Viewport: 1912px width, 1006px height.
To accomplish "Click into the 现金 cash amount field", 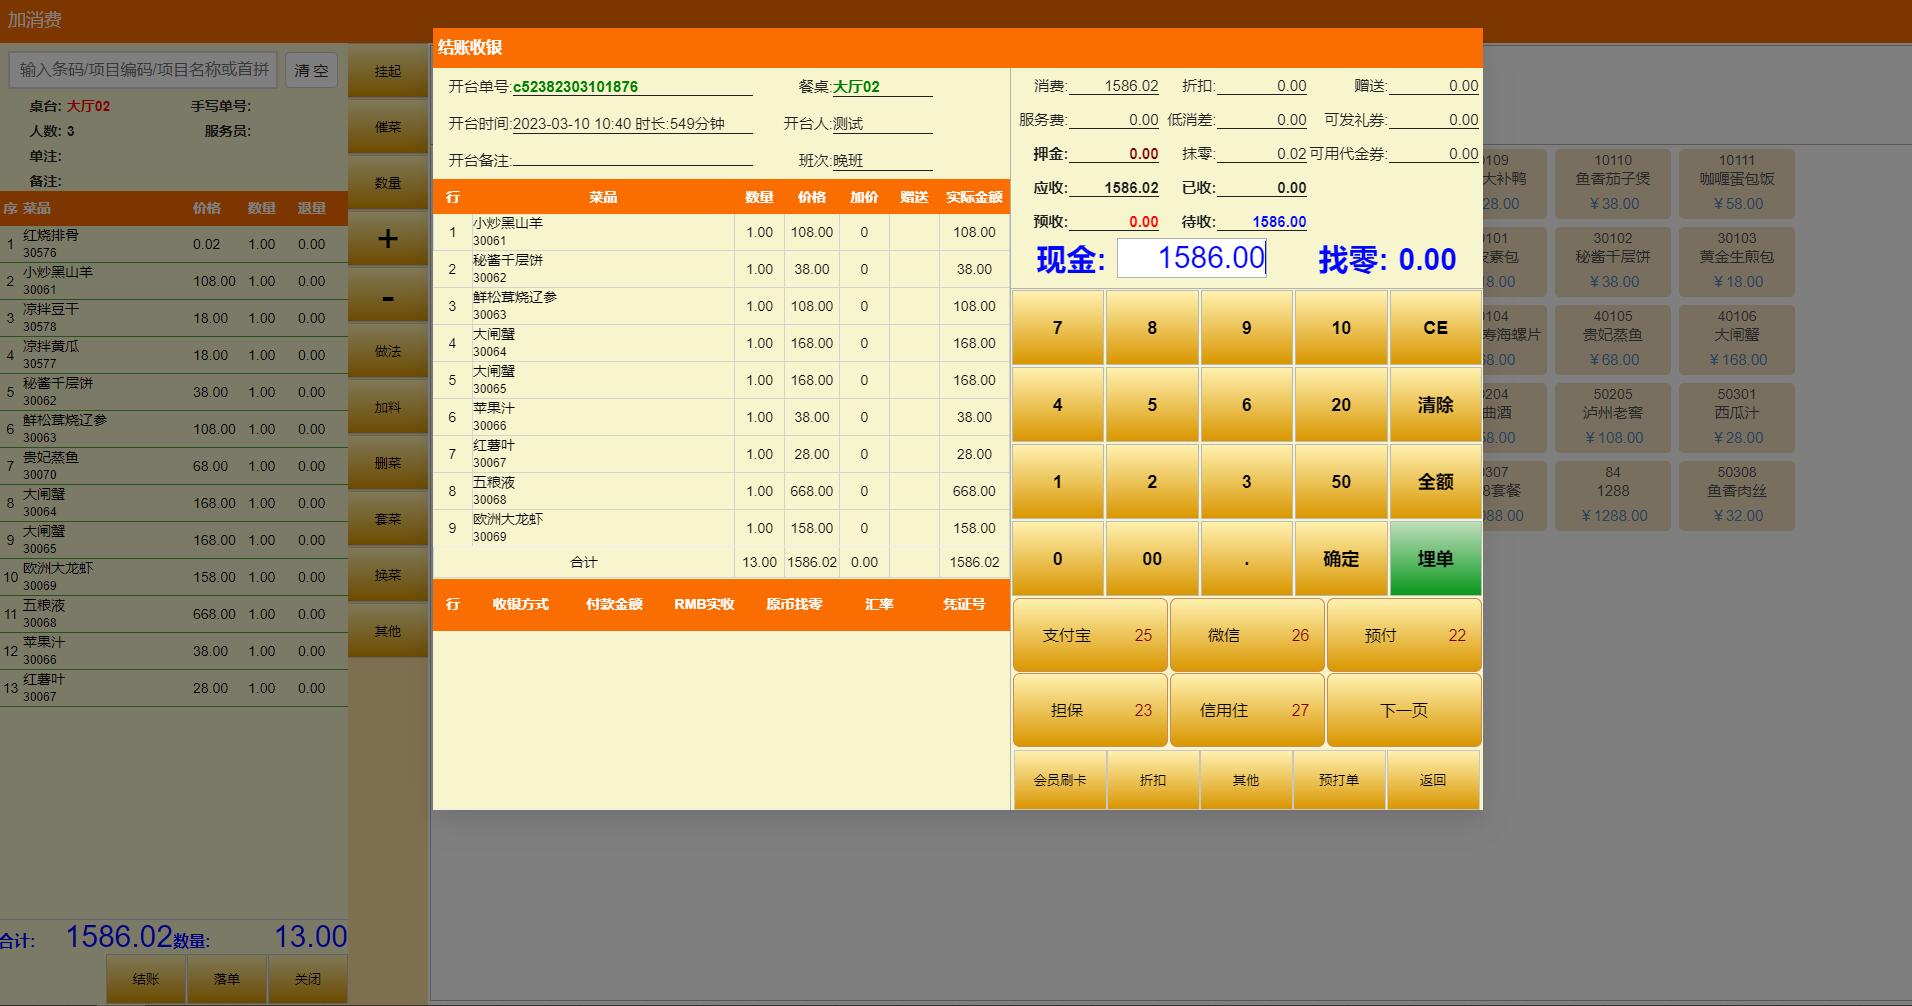I will point(1192,258).
